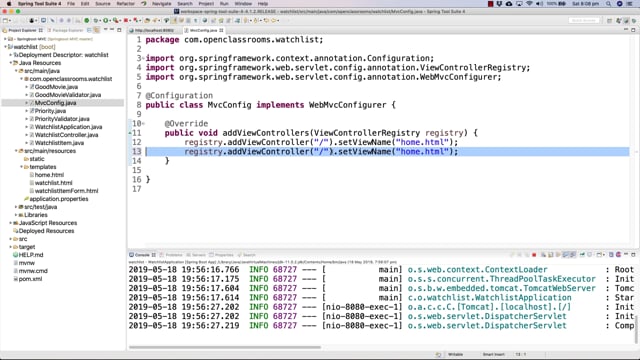Screen dimensions: 640x360
Task: Click the green Run button in the toolbar
Action: click(x=106, y=20)
